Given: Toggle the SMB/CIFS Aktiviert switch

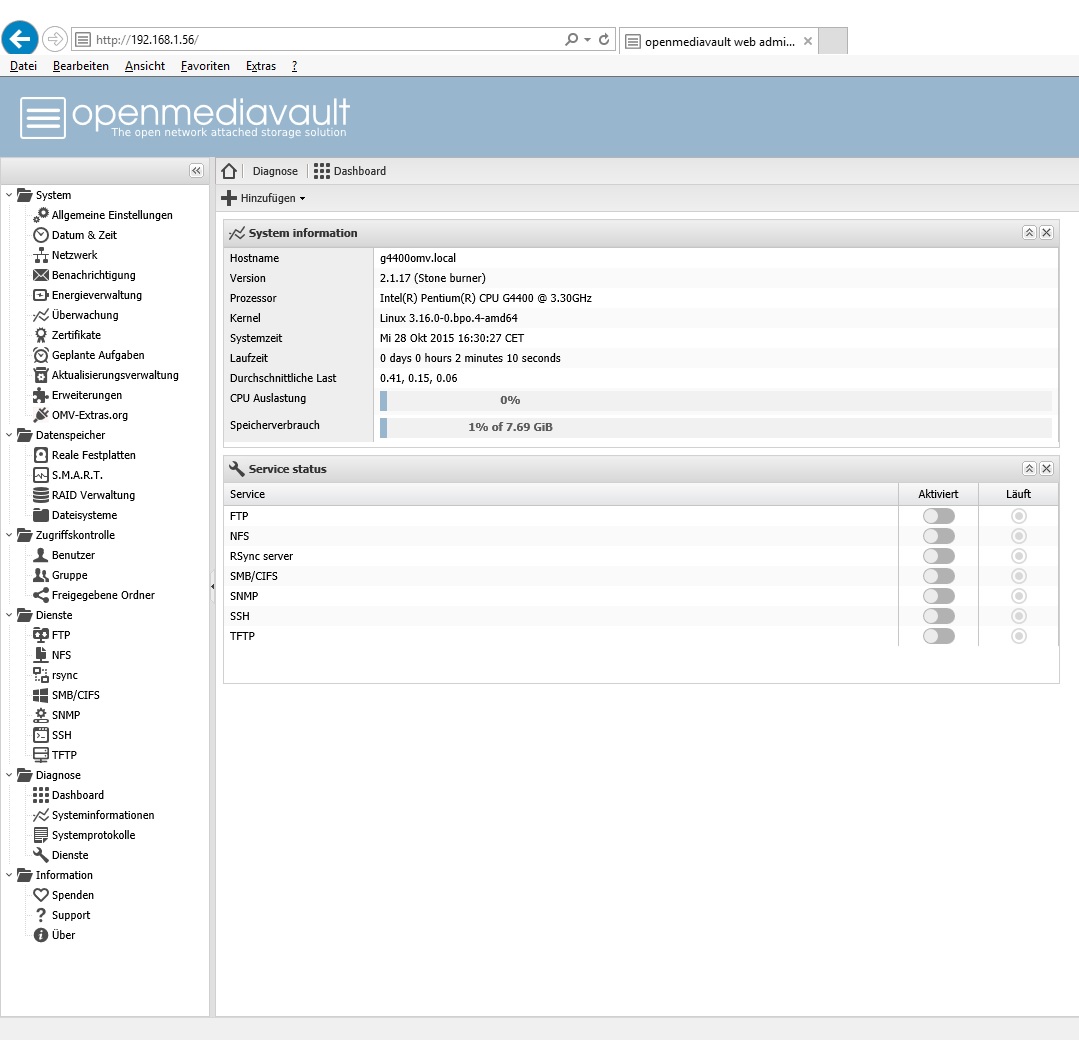Looking at the screenshot, I should pos(939,575).
